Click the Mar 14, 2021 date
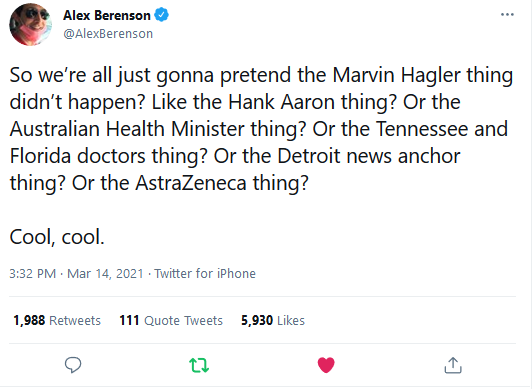The image size is (532, 389). [105, 273]
